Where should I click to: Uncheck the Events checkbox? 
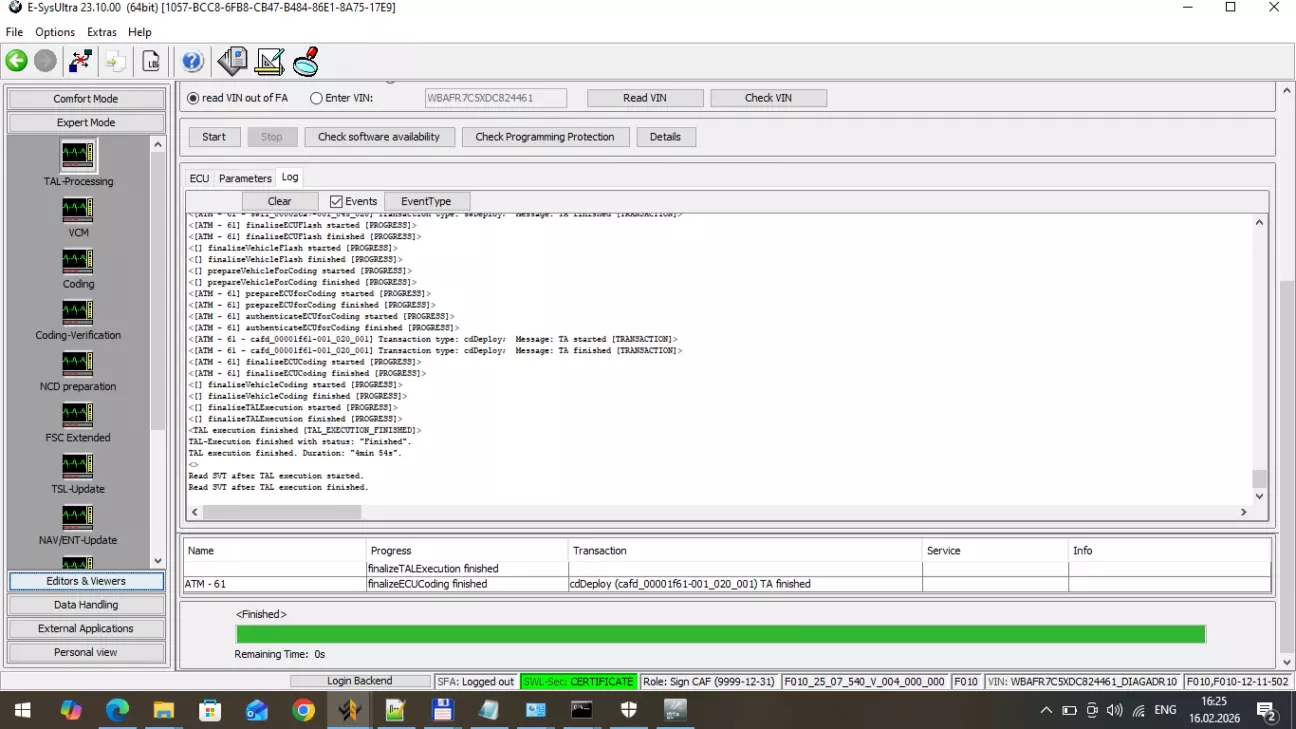coord(336,201)
